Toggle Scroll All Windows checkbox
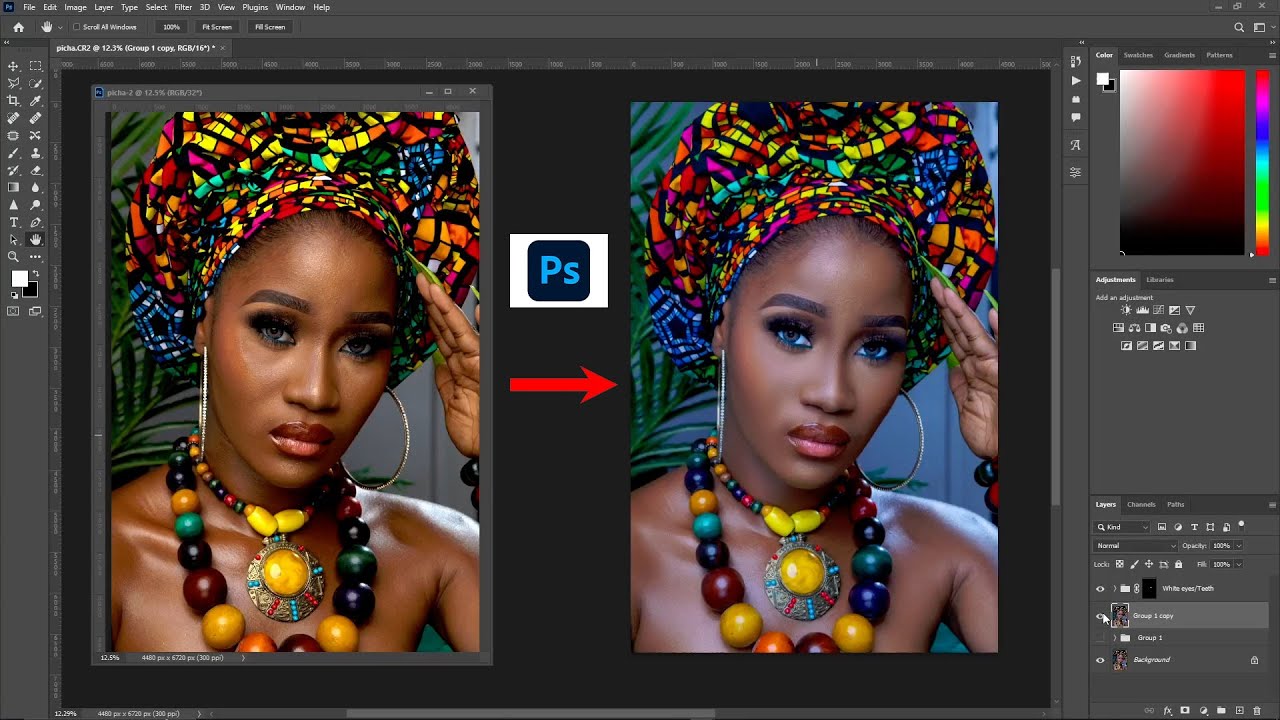 (x=77, y=27)
